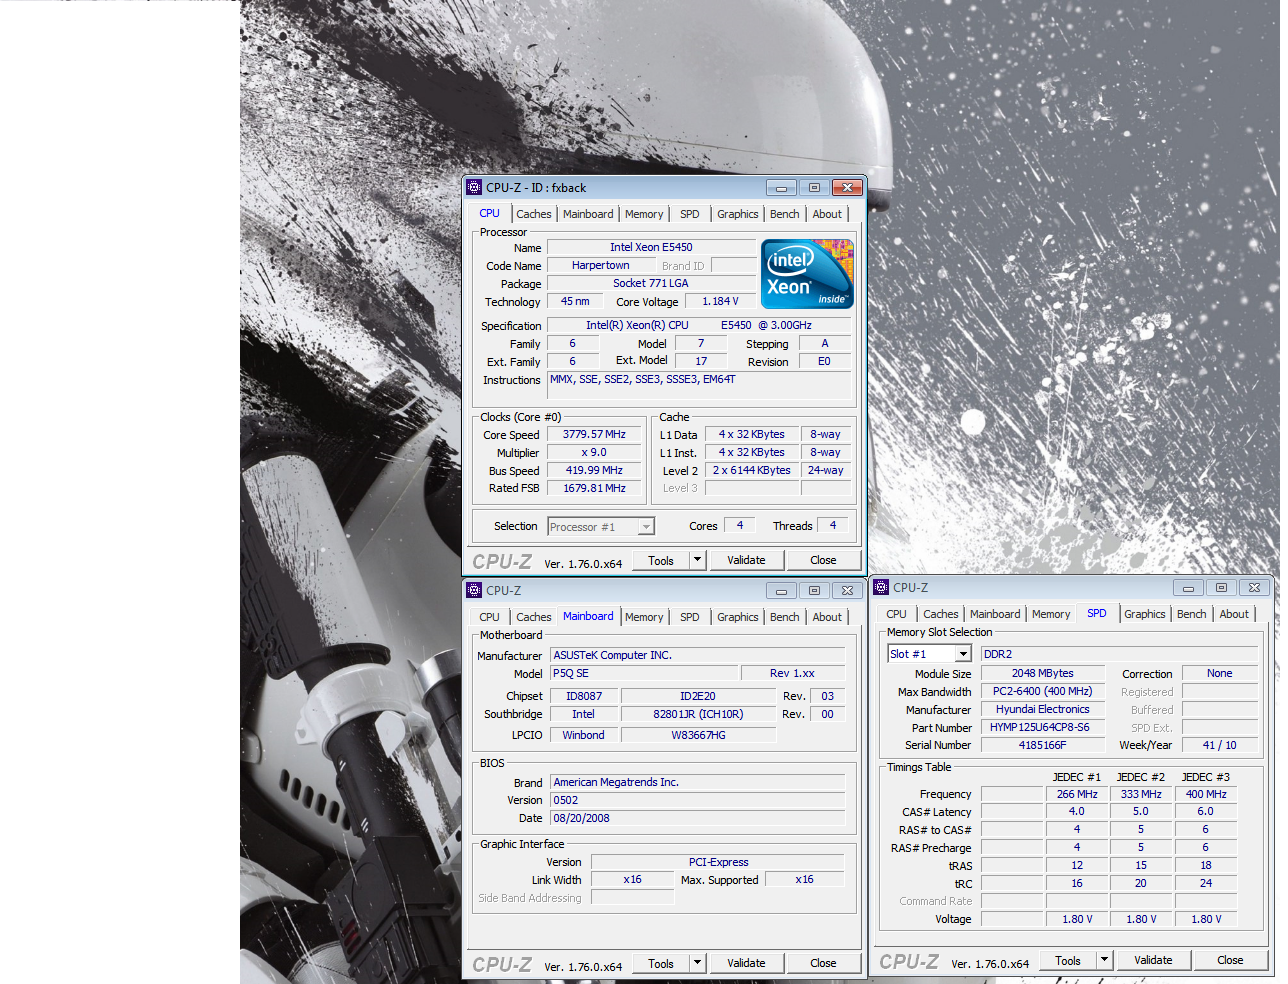
Task: Click the Intel Xeon inside logo
Action: coord(807,273)
